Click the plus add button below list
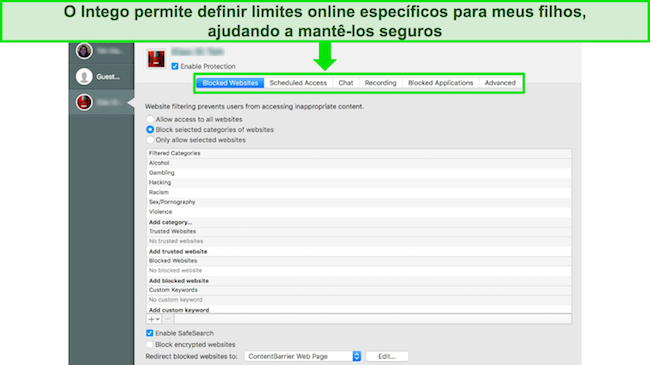The height and width of the screenshot is (365, 650). [154, 319]
